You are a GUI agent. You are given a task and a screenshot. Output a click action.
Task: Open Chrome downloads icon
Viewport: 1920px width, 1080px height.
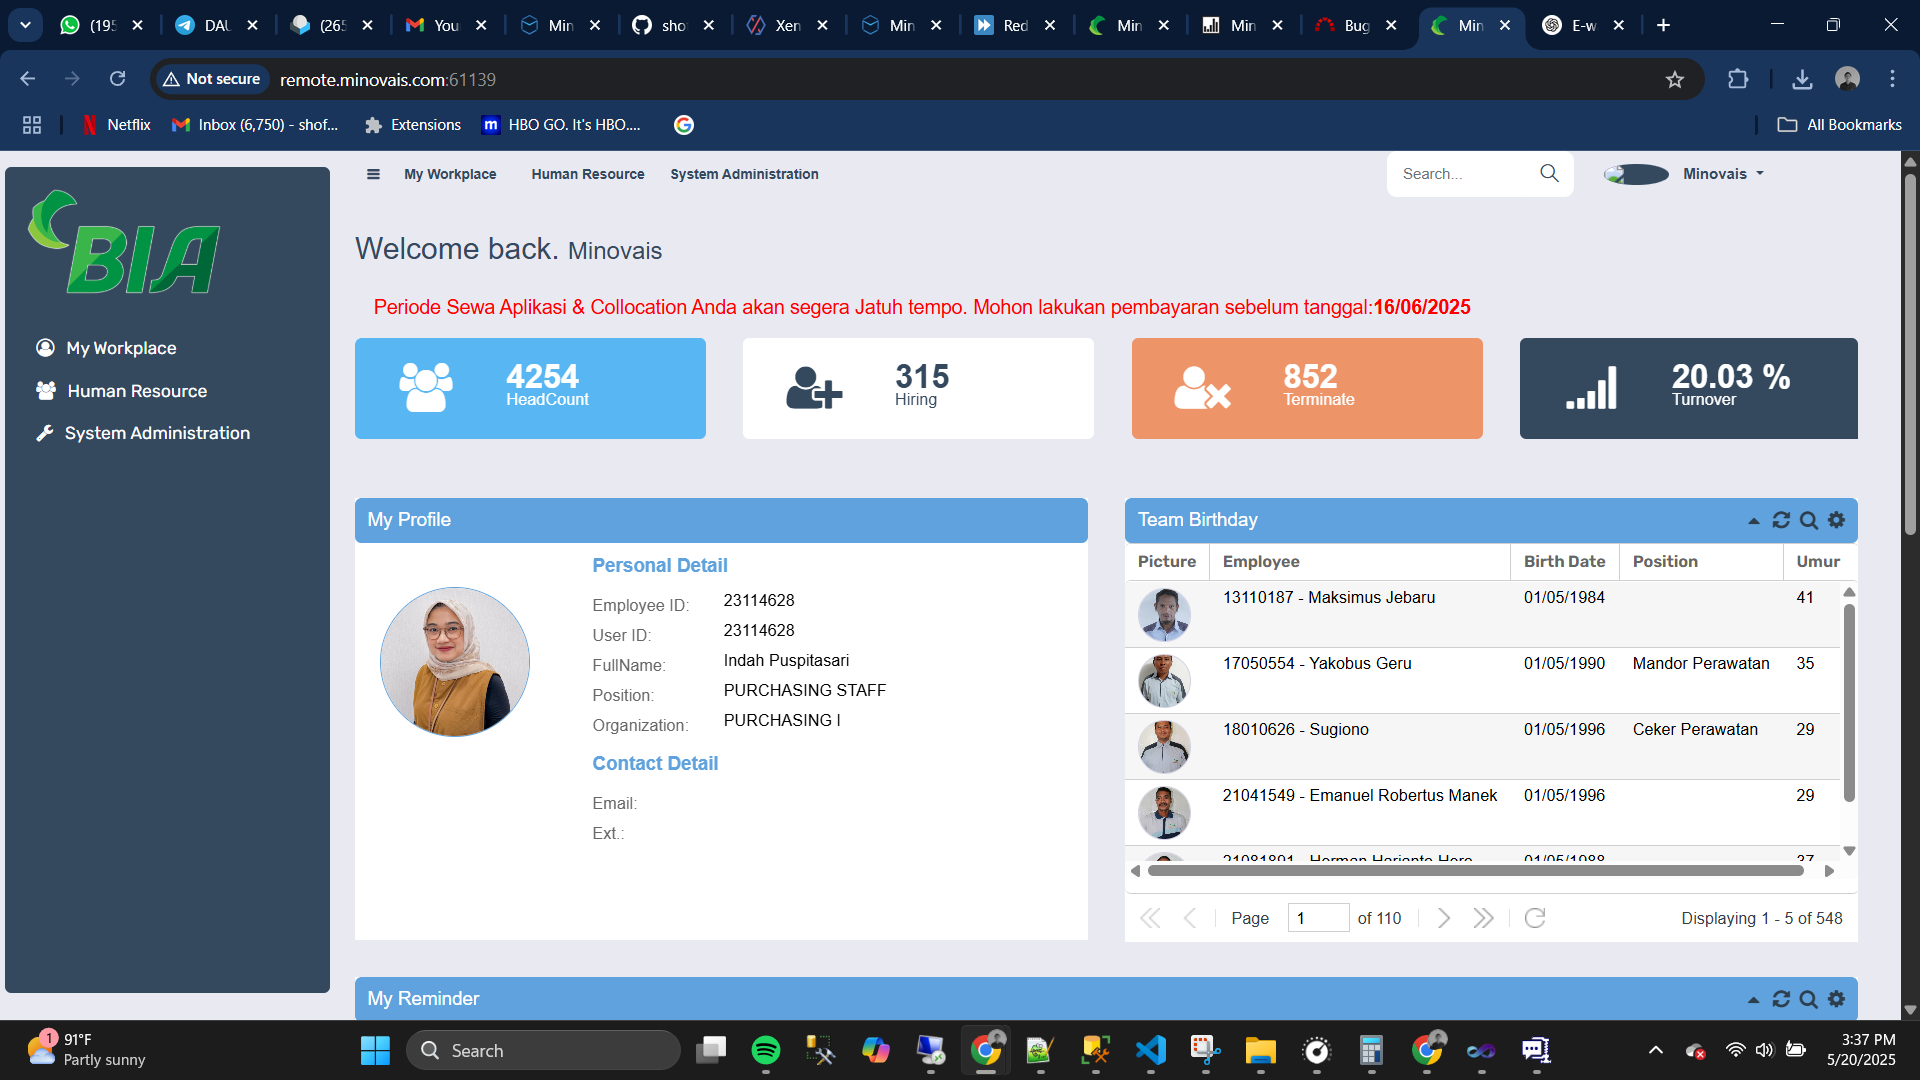click(1802, 79)
